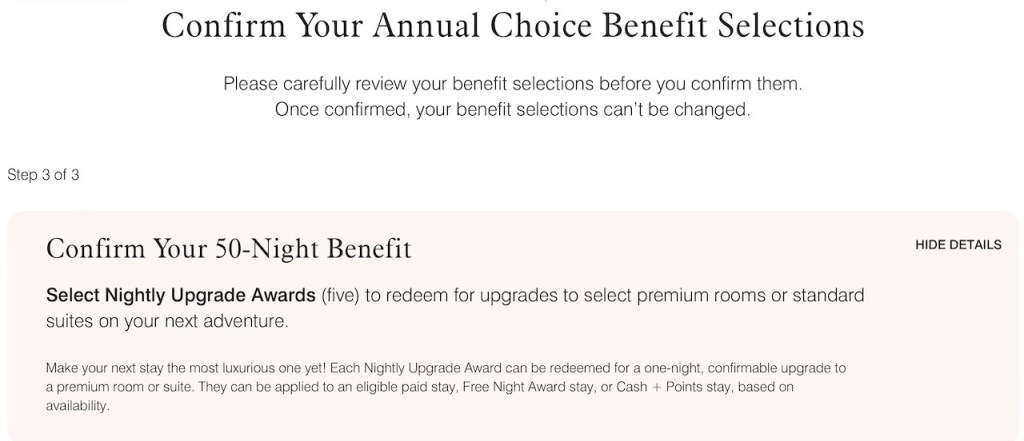Click the final word 'availability' in the fine print
This screenshot has height=441, width=1024.
(78, 406)
